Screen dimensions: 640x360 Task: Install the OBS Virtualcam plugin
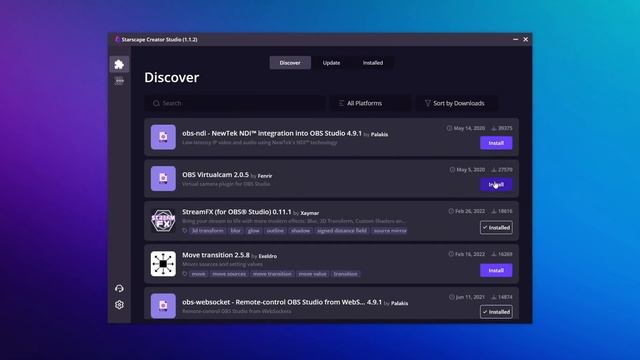(x=496, y=184)
